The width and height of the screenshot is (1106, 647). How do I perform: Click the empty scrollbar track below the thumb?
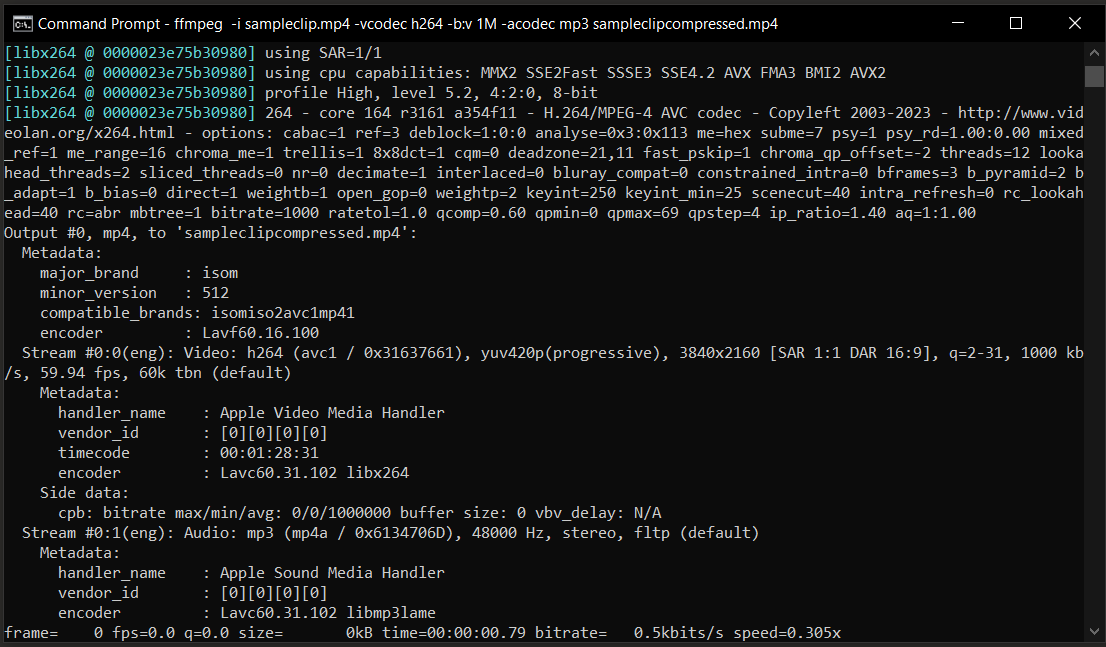click(x=1094, y=350)
